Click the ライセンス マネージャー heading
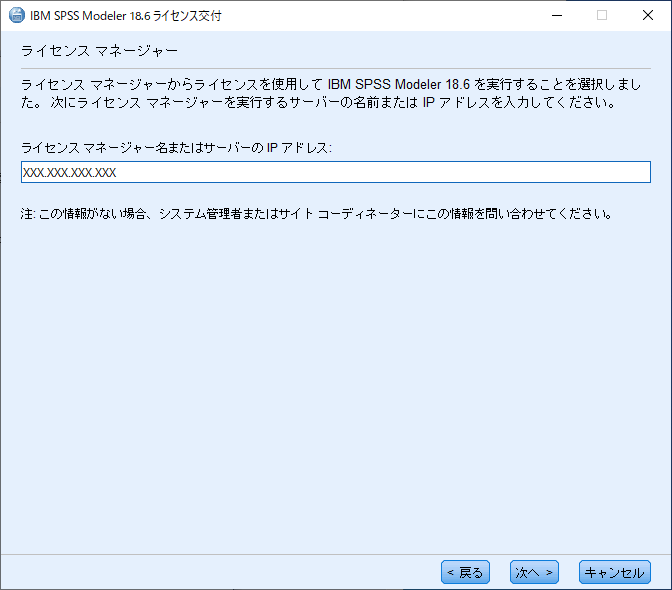This screenshot has width=672, height=590. (99, 51)
